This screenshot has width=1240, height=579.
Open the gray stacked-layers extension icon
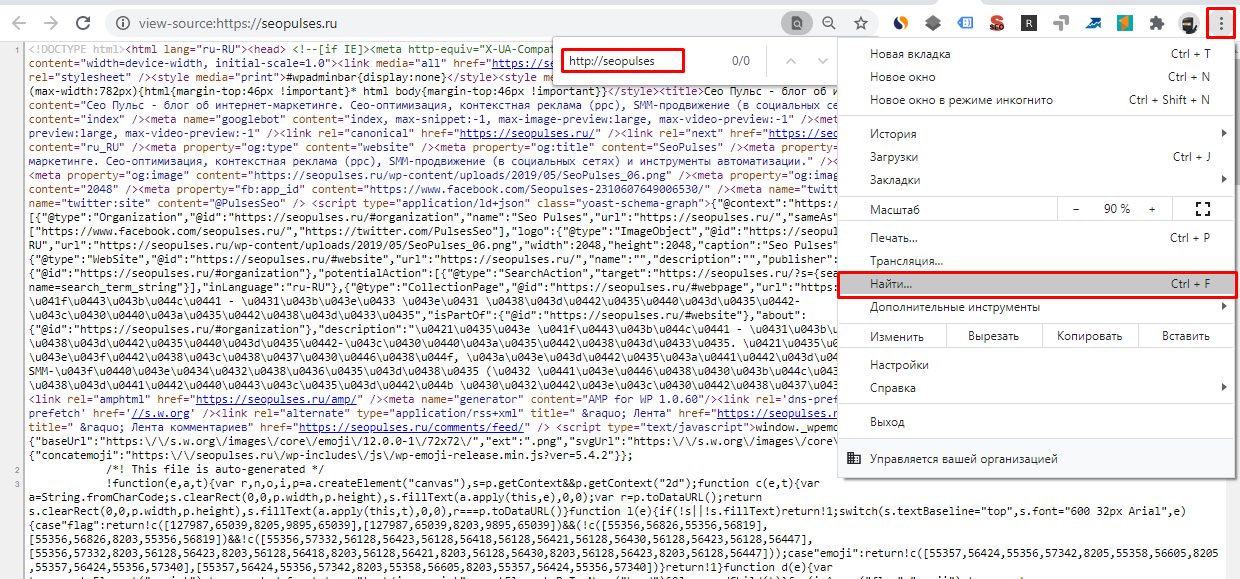932,22
